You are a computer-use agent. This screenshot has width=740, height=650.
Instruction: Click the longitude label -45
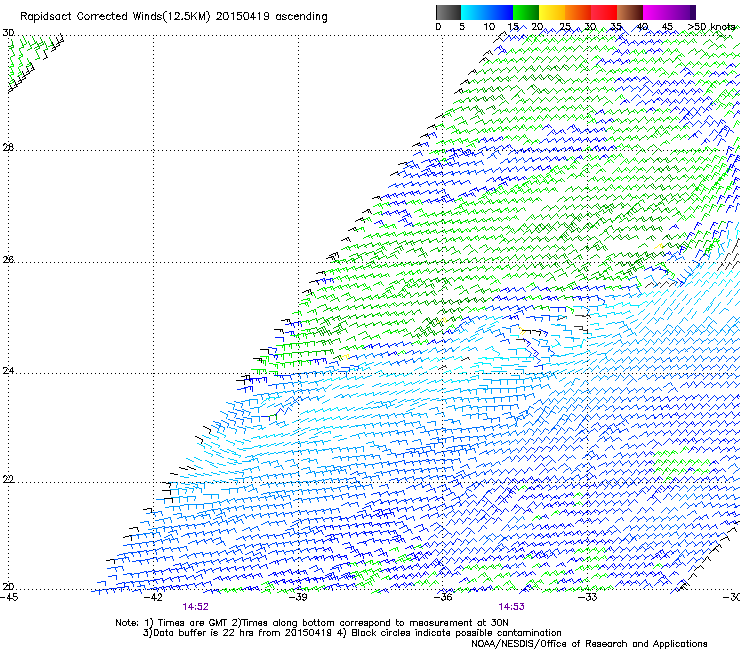[9, 597]
